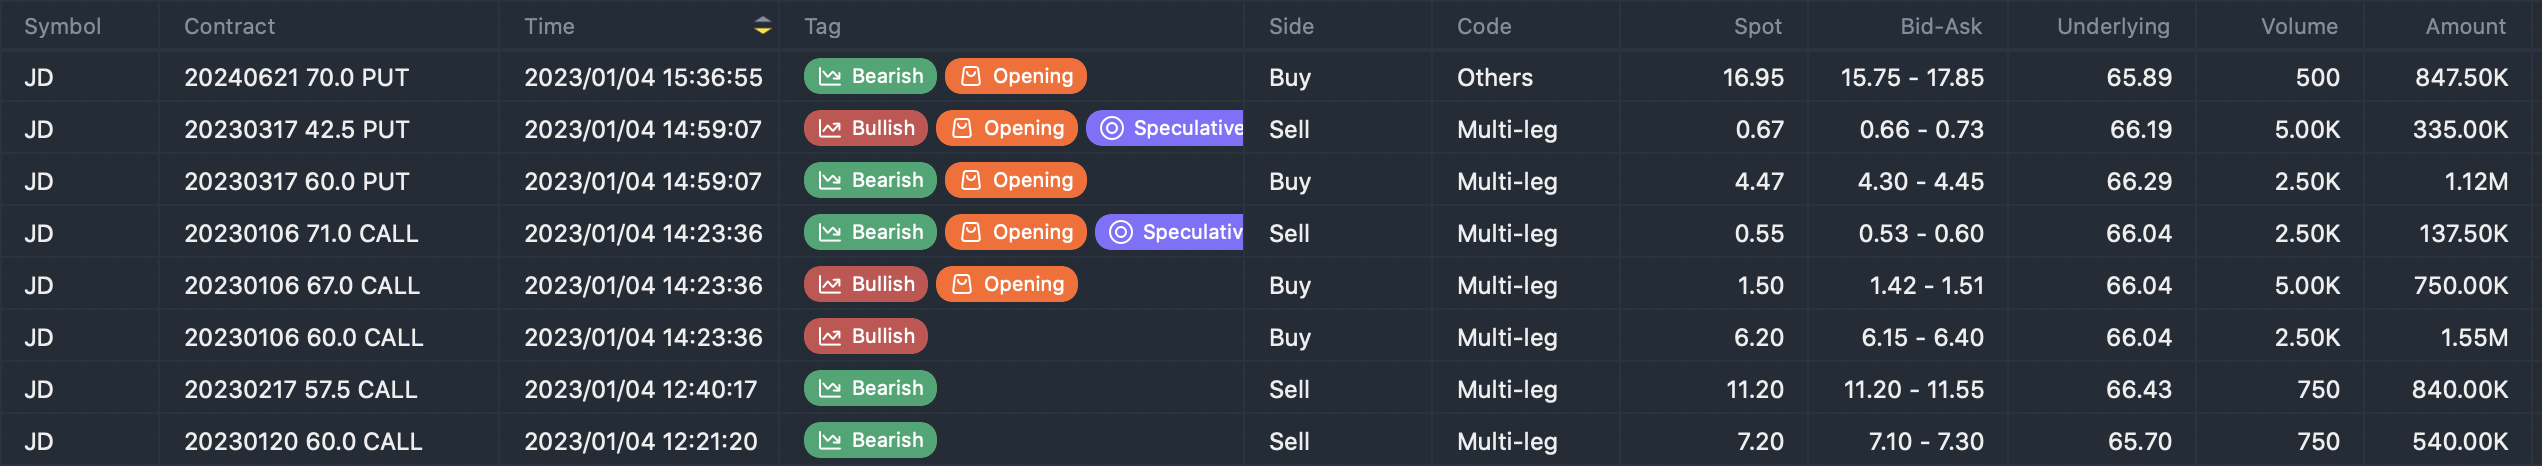2542x466 pixels.
Task: Select the 1.12M amount cell
Action: click(2476, 181)
